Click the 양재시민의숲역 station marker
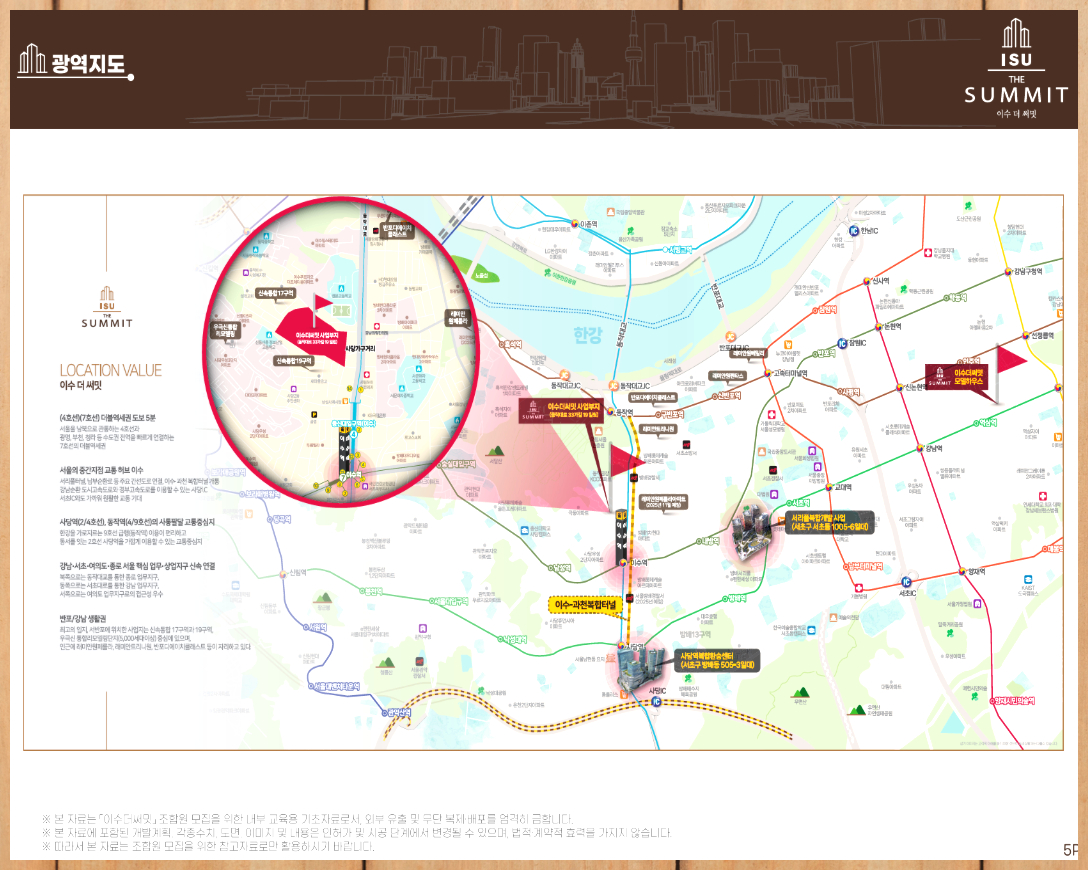The height and width of the screenshot is (870, 1088). point(992,701)
